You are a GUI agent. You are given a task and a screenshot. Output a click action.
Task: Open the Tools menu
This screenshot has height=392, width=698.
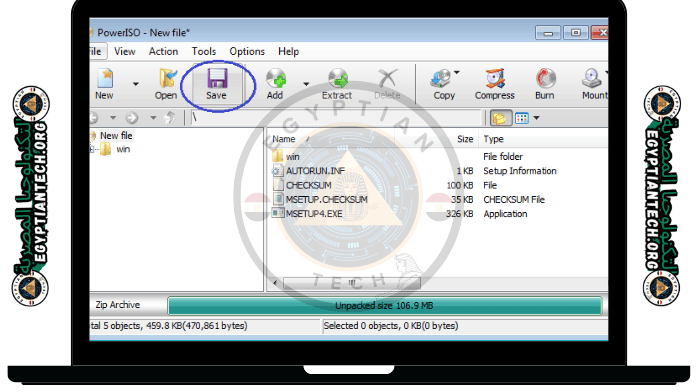tap(204, 52)
